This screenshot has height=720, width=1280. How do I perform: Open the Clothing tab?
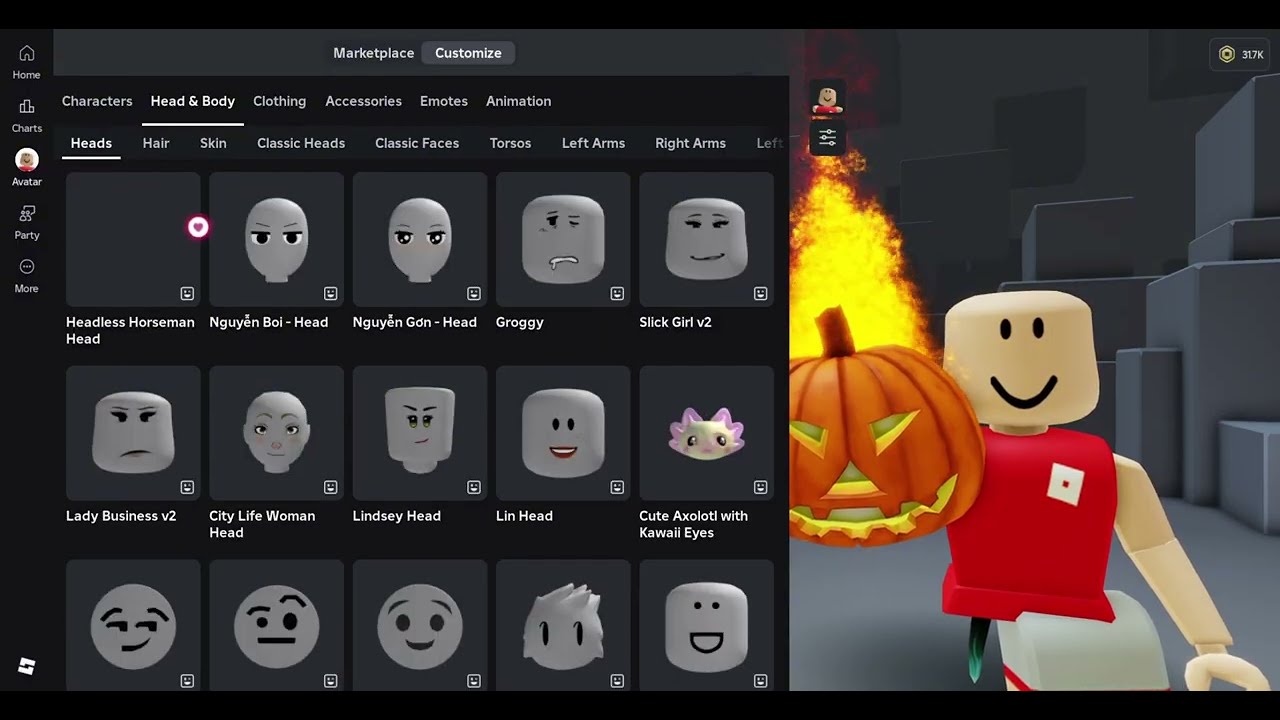[280, 101]
